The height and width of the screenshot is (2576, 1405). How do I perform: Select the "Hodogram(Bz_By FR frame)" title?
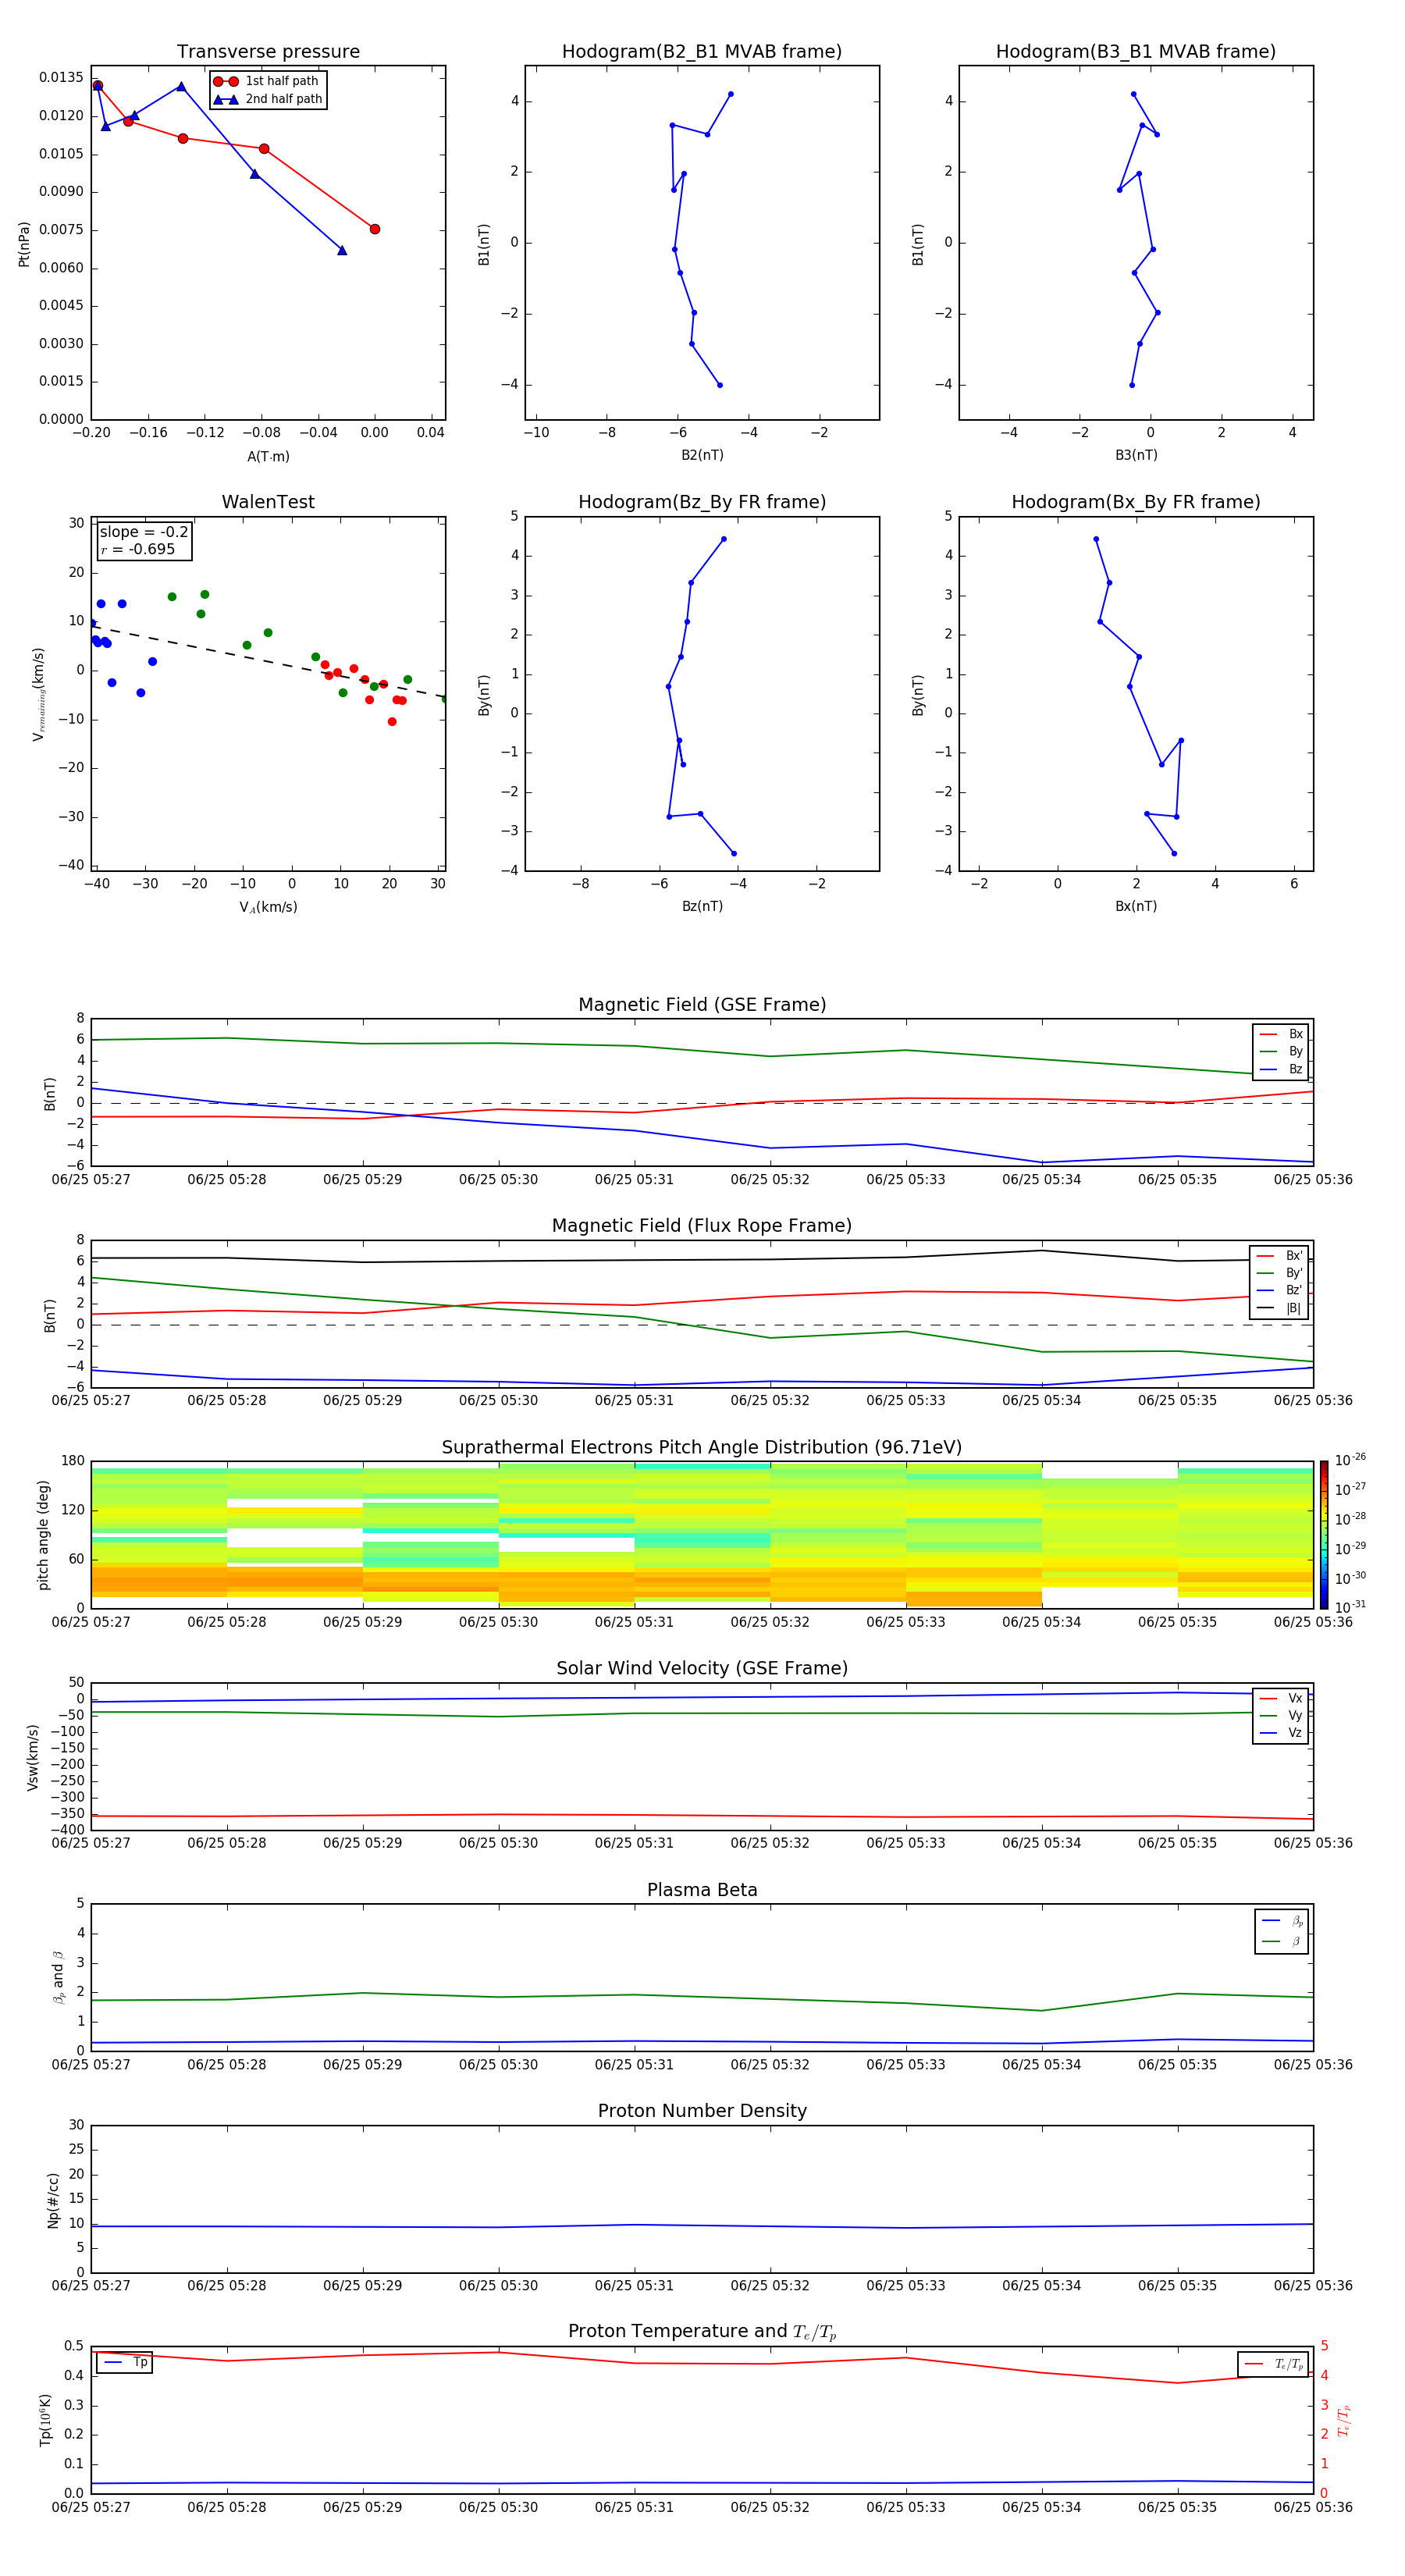[702, 502]
